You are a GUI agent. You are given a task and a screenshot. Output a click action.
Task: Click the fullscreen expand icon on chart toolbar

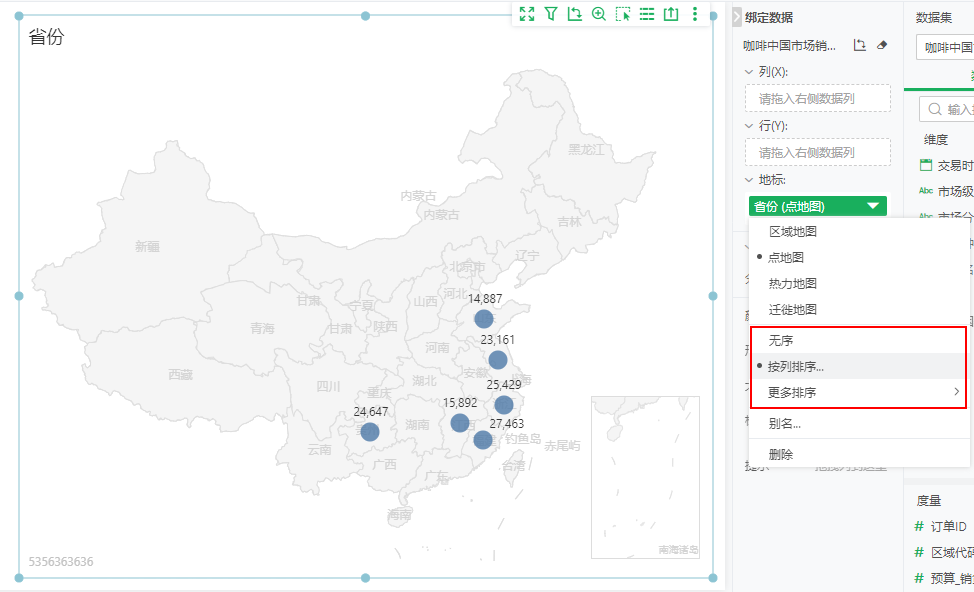[x=527, y=14]
